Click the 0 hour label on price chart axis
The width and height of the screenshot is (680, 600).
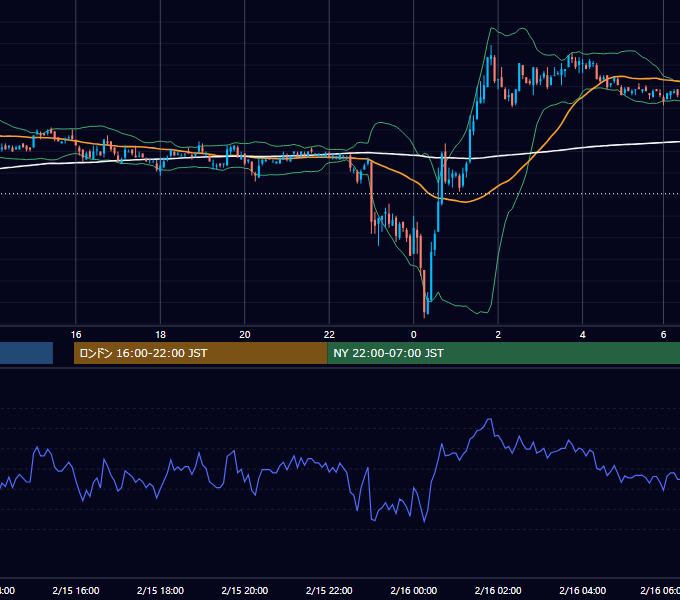pos(413,335)
